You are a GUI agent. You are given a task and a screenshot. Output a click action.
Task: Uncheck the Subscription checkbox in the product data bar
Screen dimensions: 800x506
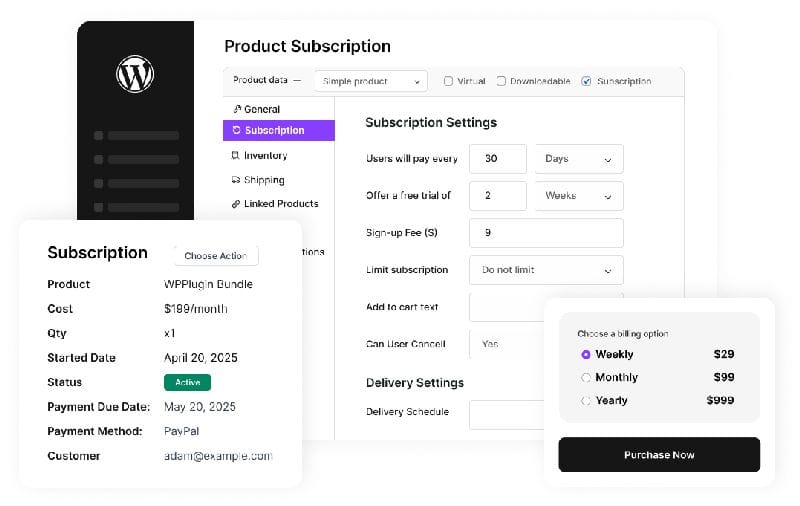586,81
